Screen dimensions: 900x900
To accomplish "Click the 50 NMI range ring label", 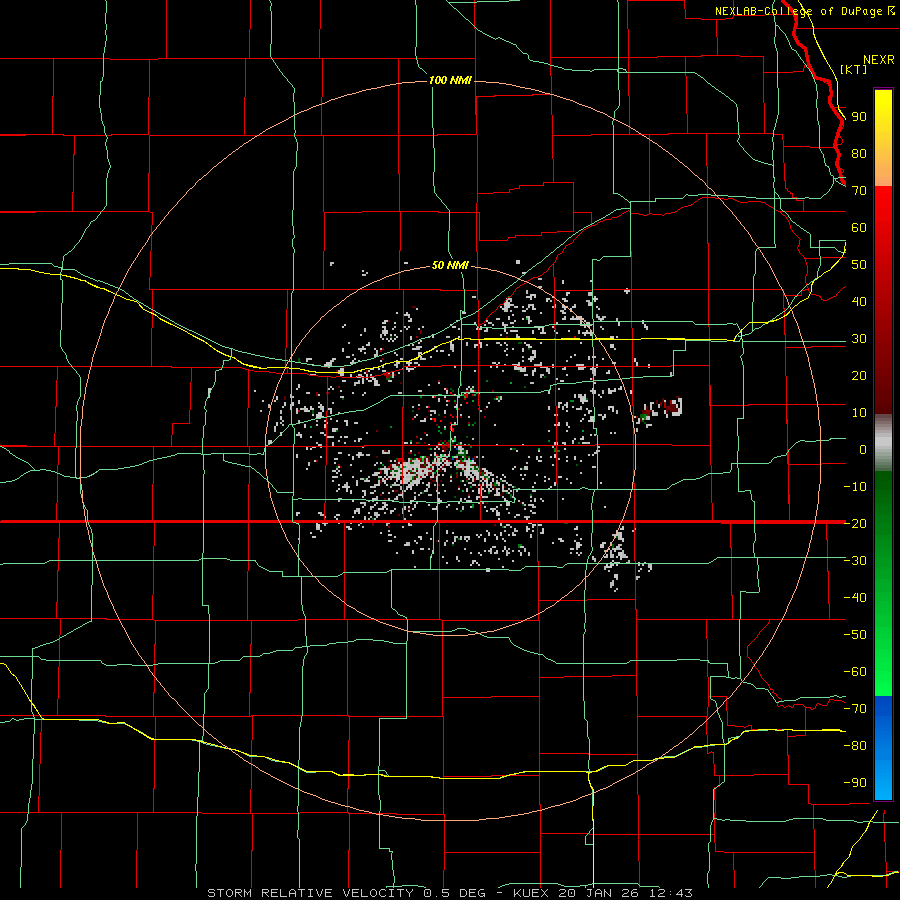I will pyautogui.click(x=450, y=265).
